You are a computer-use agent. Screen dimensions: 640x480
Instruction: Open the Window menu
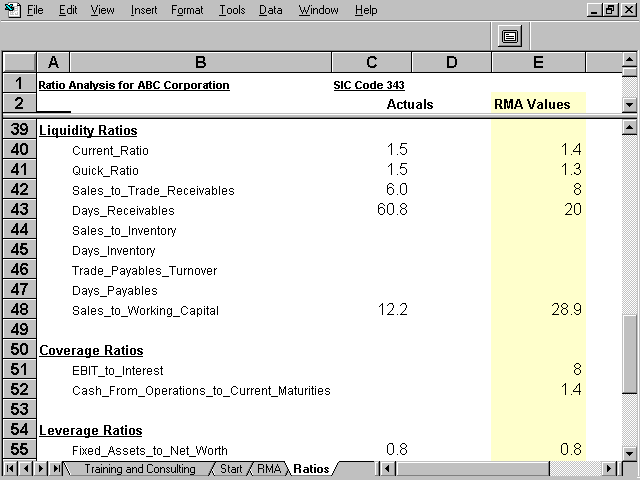pos(318,10)
